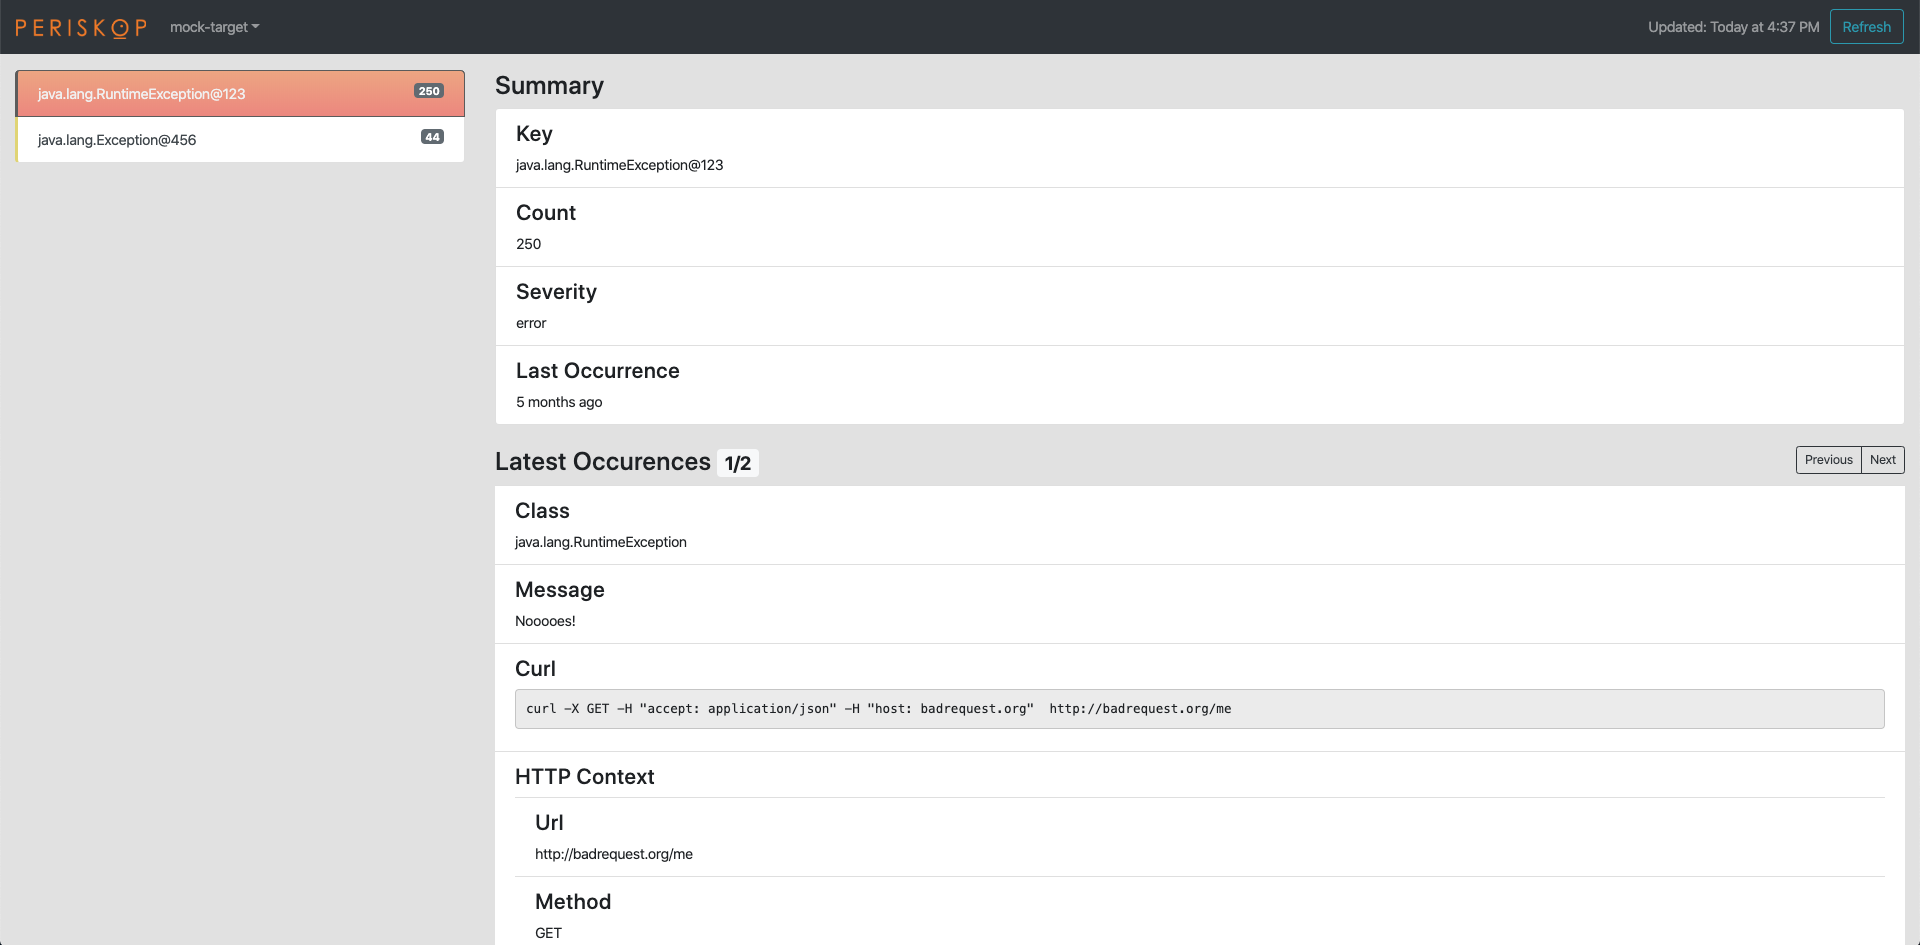Click the Updated timestamp text
1920x945 pixels.
1733,27
